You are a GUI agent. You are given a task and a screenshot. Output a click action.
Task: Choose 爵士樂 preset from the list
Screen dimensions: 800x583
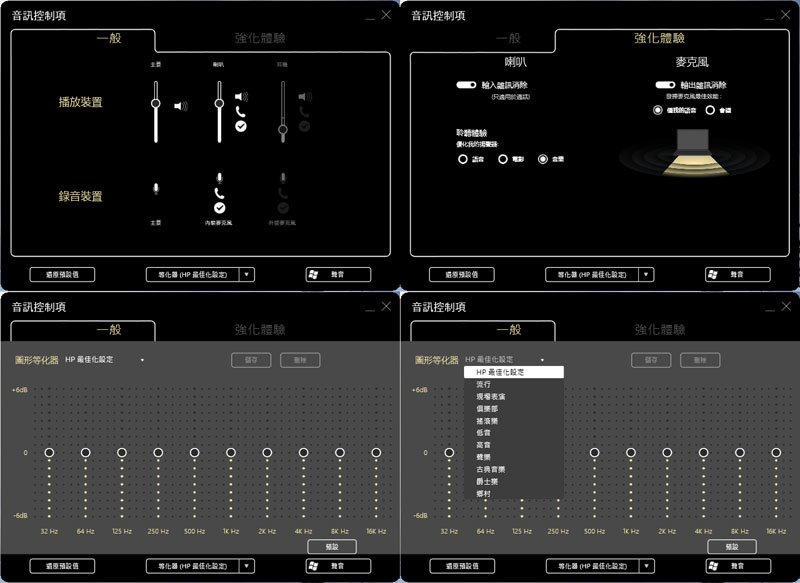514,481
